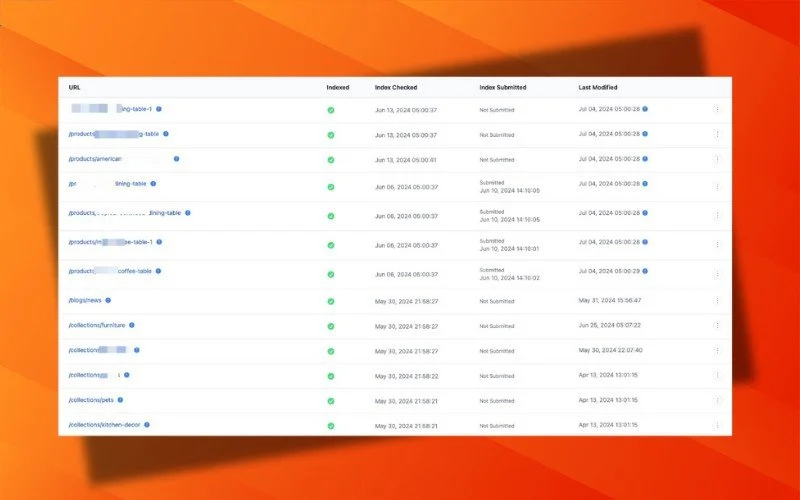The width and height of the screenshot is (800, 500).
Task: Open the three-dot menu for /blogs/news row
Action: 717,301
